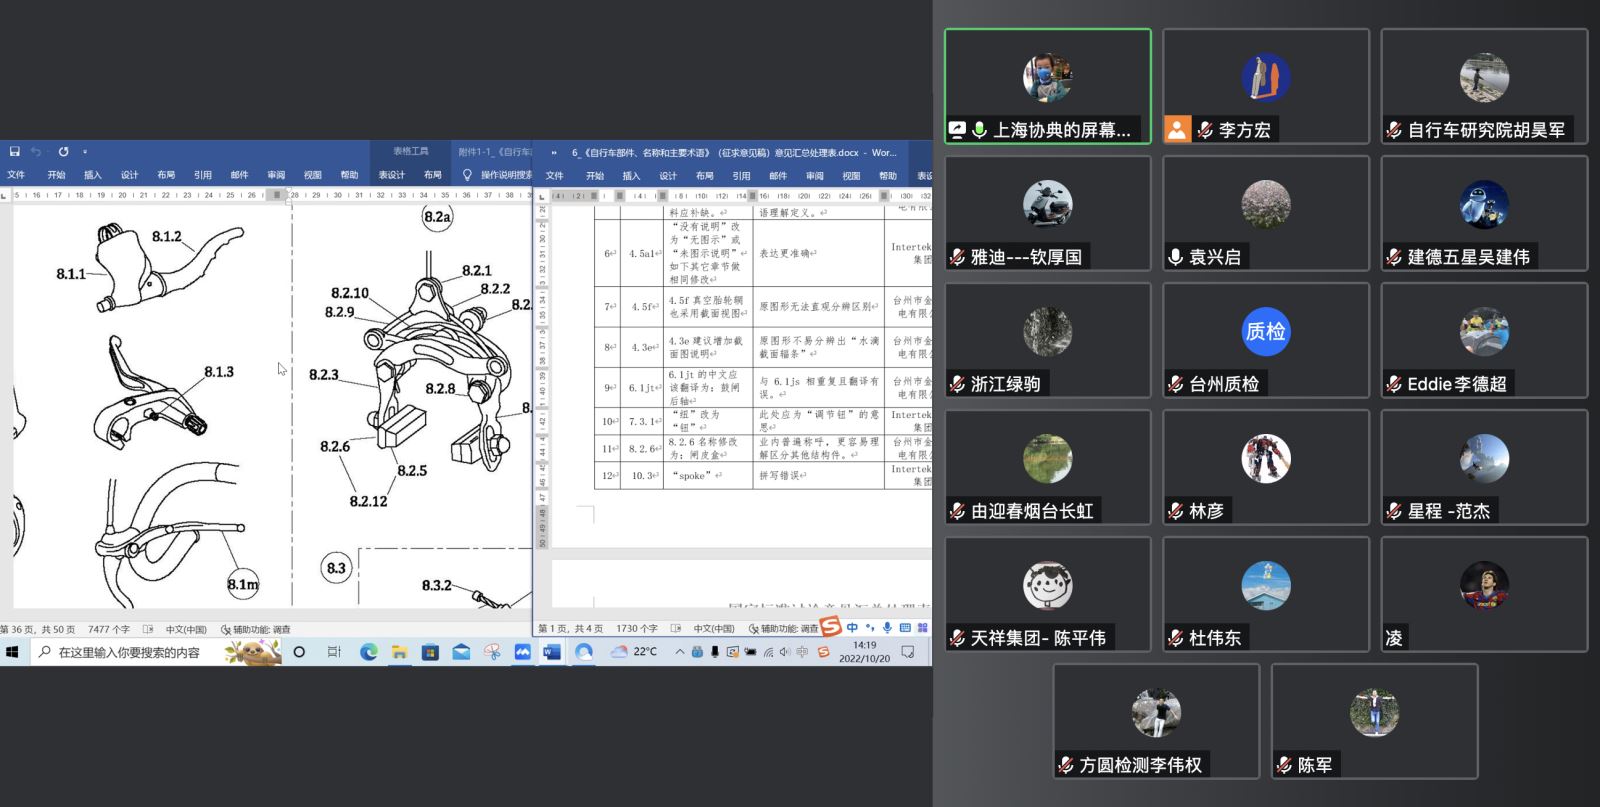Open Task View on the taskbar
Image resolution: width=1600 pixels, height=807 pixels.
tap(334, 652)
